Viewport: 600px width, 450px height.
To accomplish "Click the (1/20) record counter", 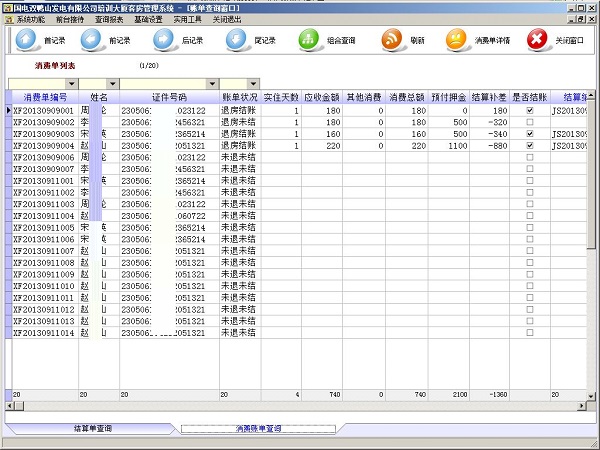I will [x=149, y=65].
